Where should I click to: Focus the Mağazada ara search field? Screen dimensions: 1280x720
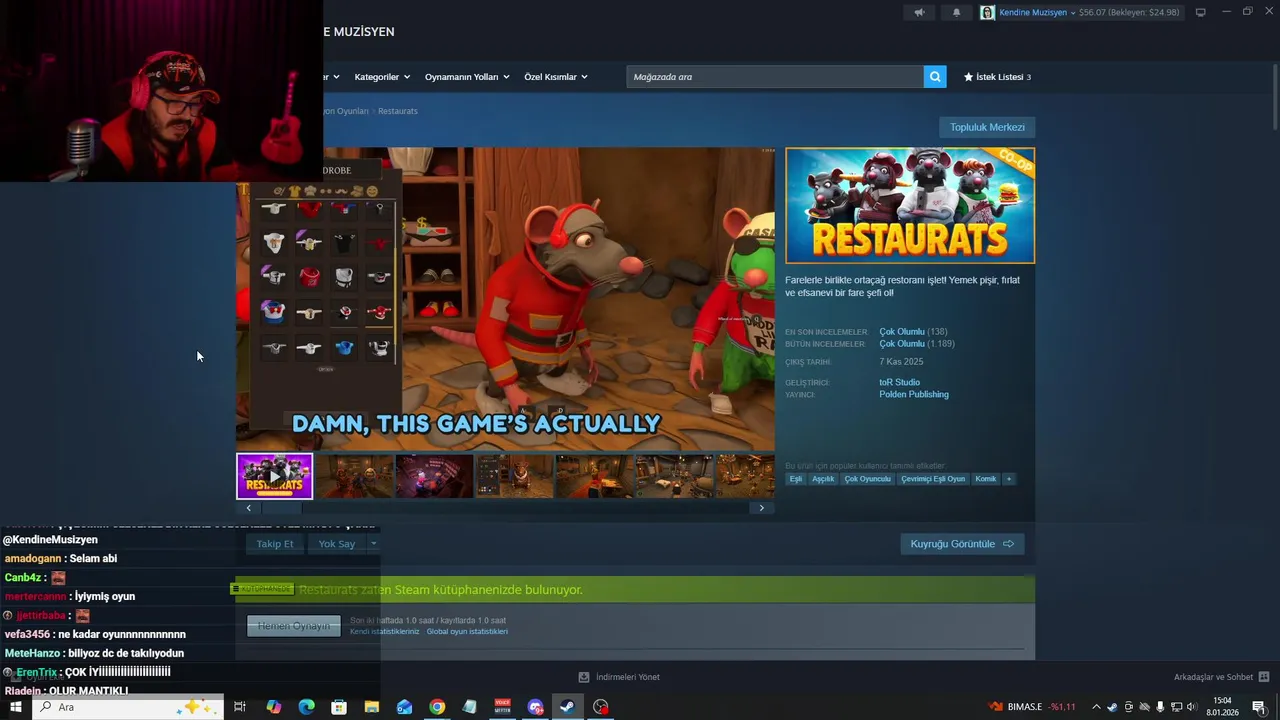point(775,77)
